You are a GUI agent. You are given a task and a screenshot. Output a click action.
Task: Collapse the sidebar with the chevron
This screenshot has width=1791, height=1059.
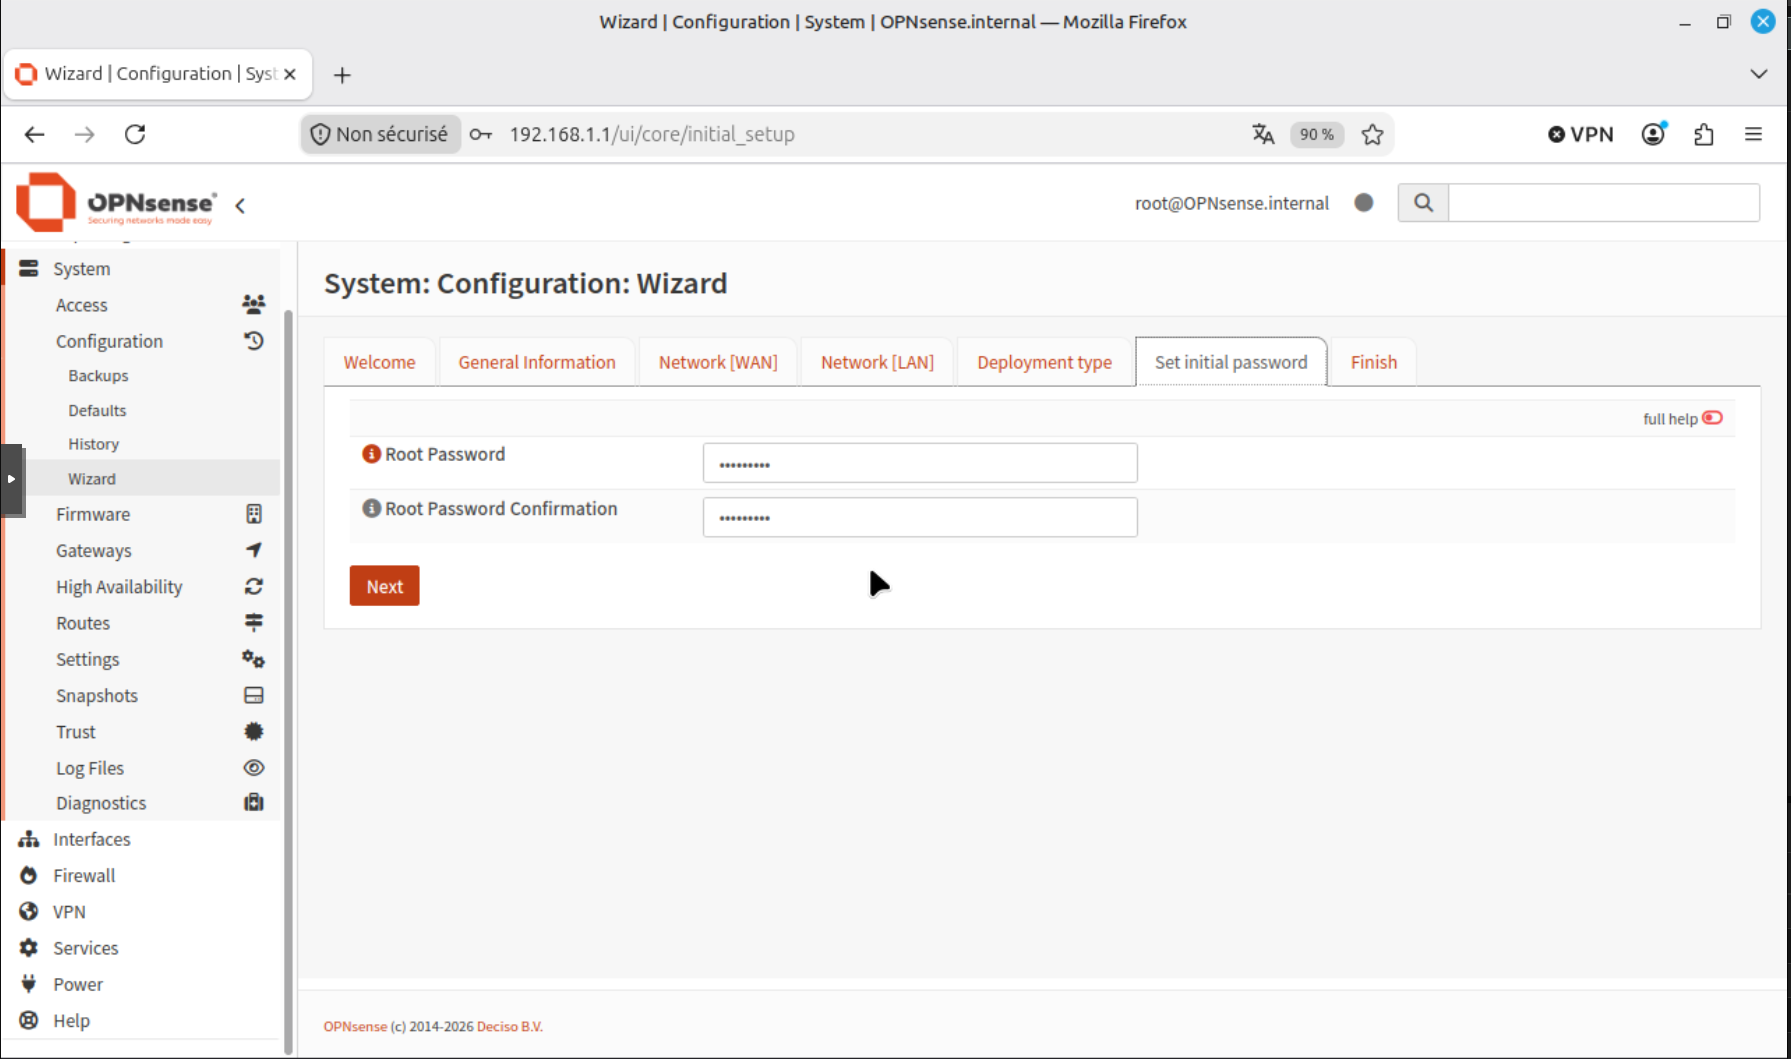(x=240, y=205)
